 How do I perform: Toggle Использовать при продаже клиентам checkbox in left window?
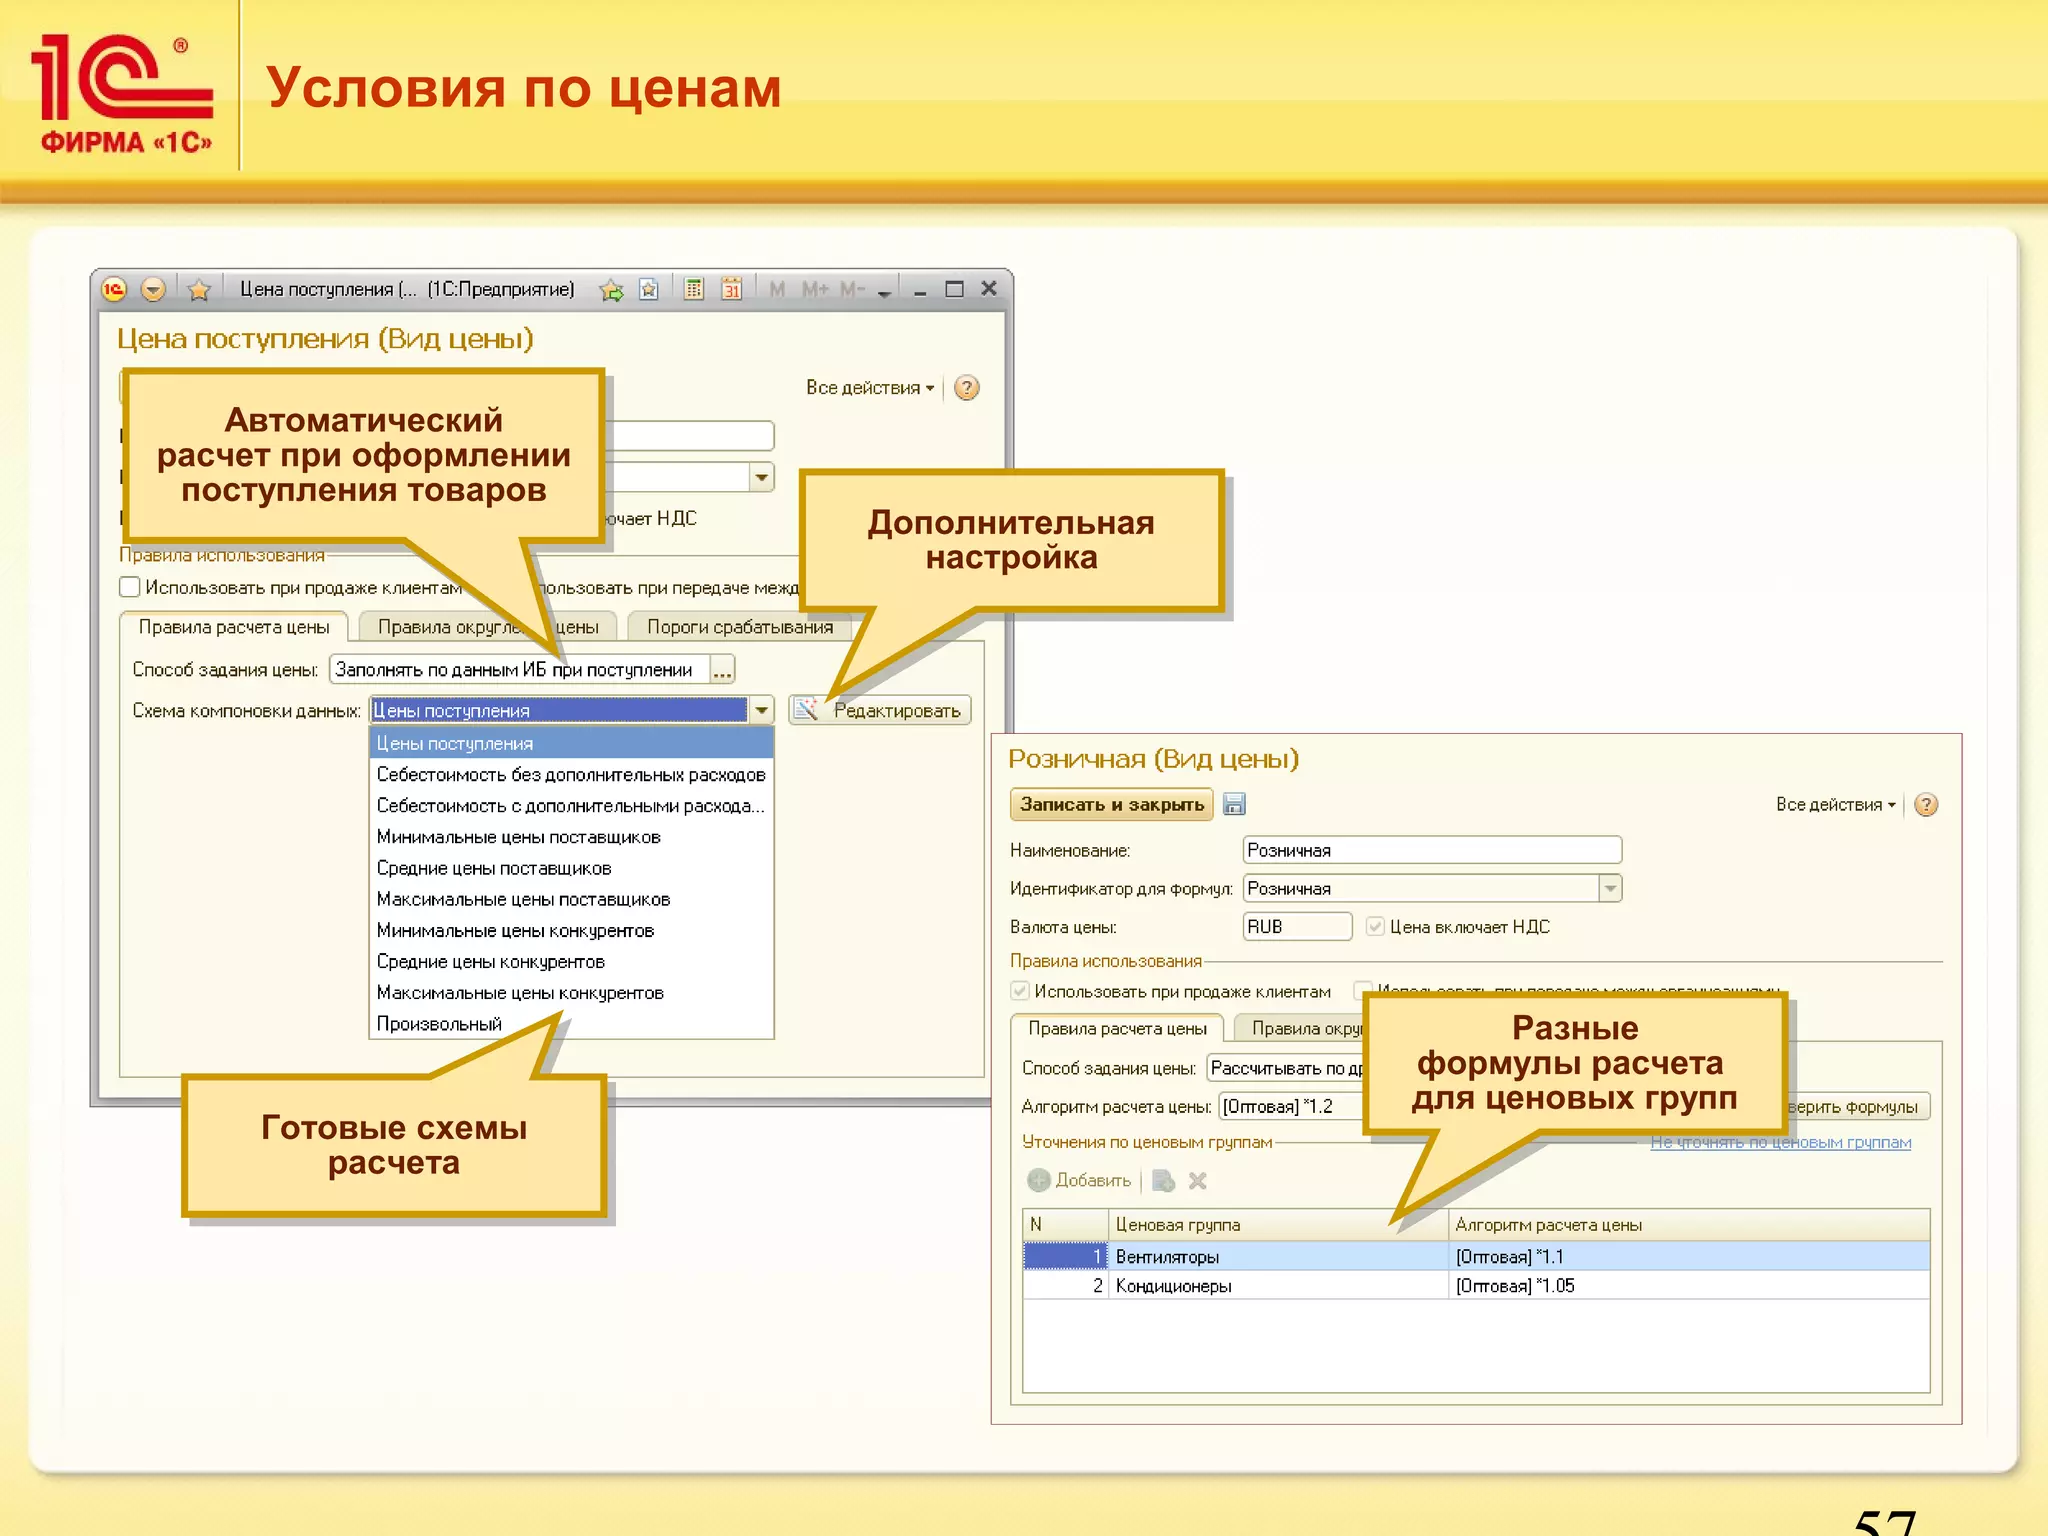tap(130, 587)
